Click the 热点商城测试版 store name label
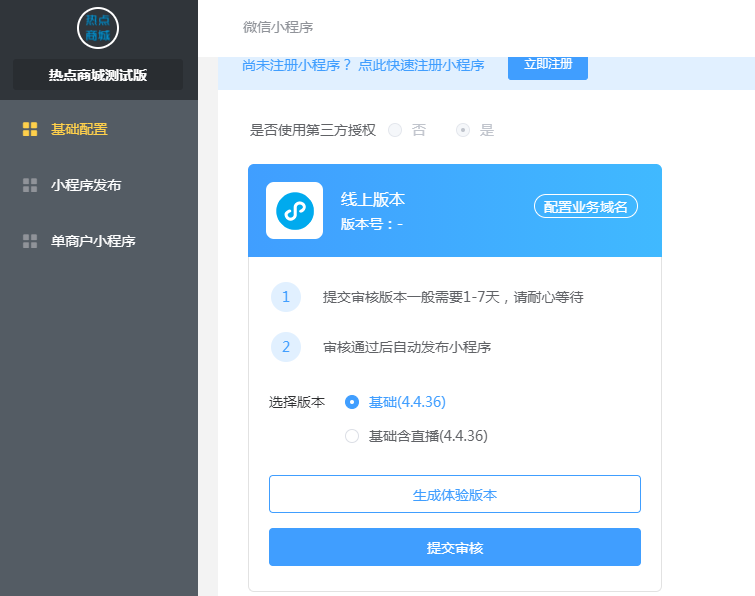This screenshot has height=596, width=755. click(x=98, y=75)
